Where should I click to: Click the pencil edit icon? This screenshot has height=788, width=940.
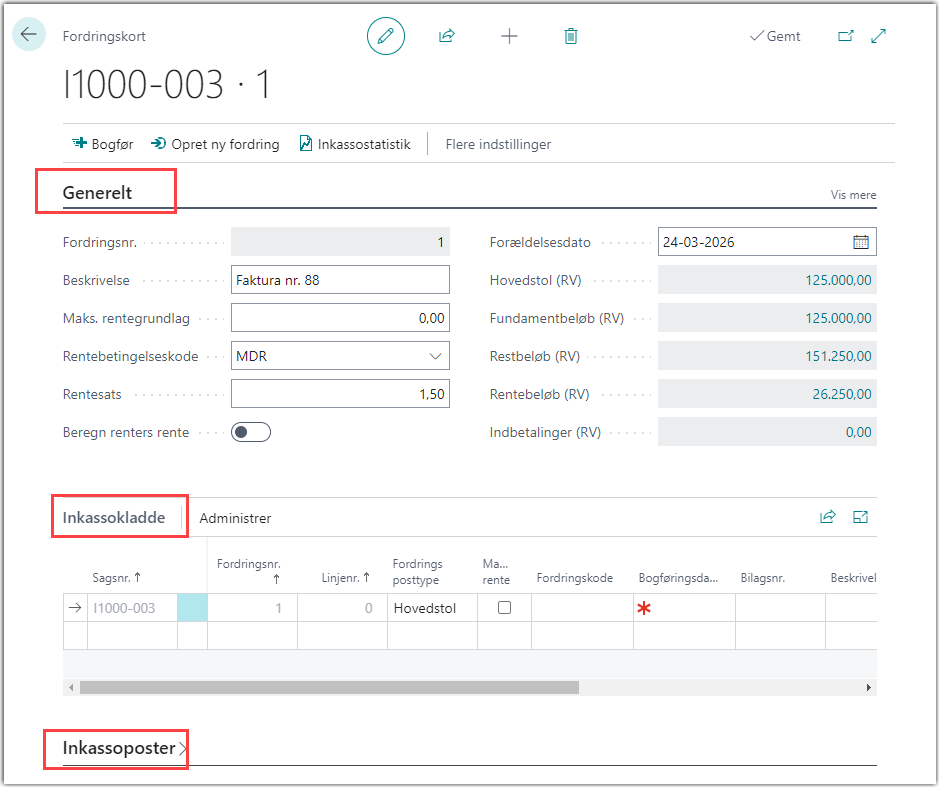(386, 36)
